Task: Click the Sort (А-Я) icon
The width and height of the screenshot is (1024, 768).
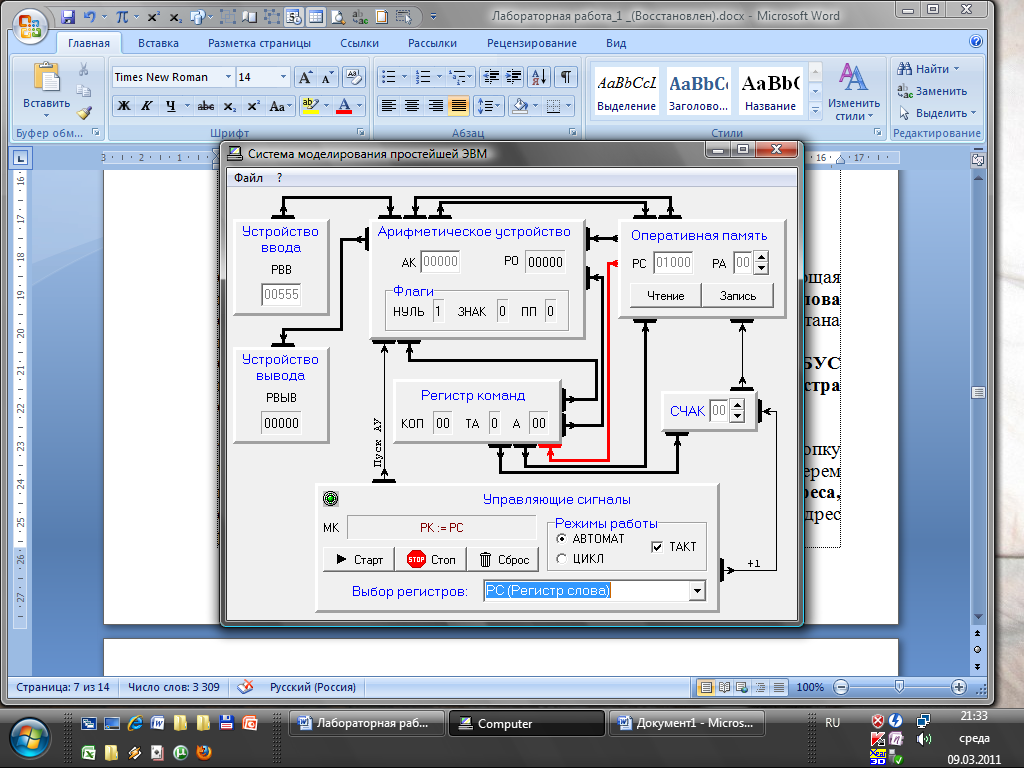Action: click(x=539, y=78)
